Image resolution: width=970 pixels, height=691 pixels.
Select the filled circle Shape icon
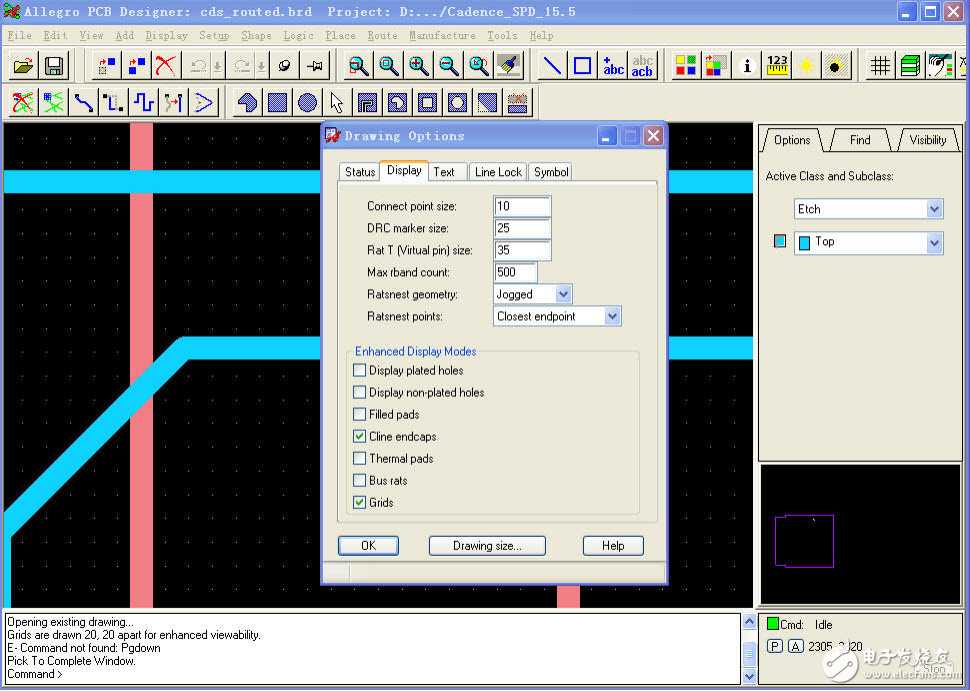pyautogui.click(x=307, y=102)
